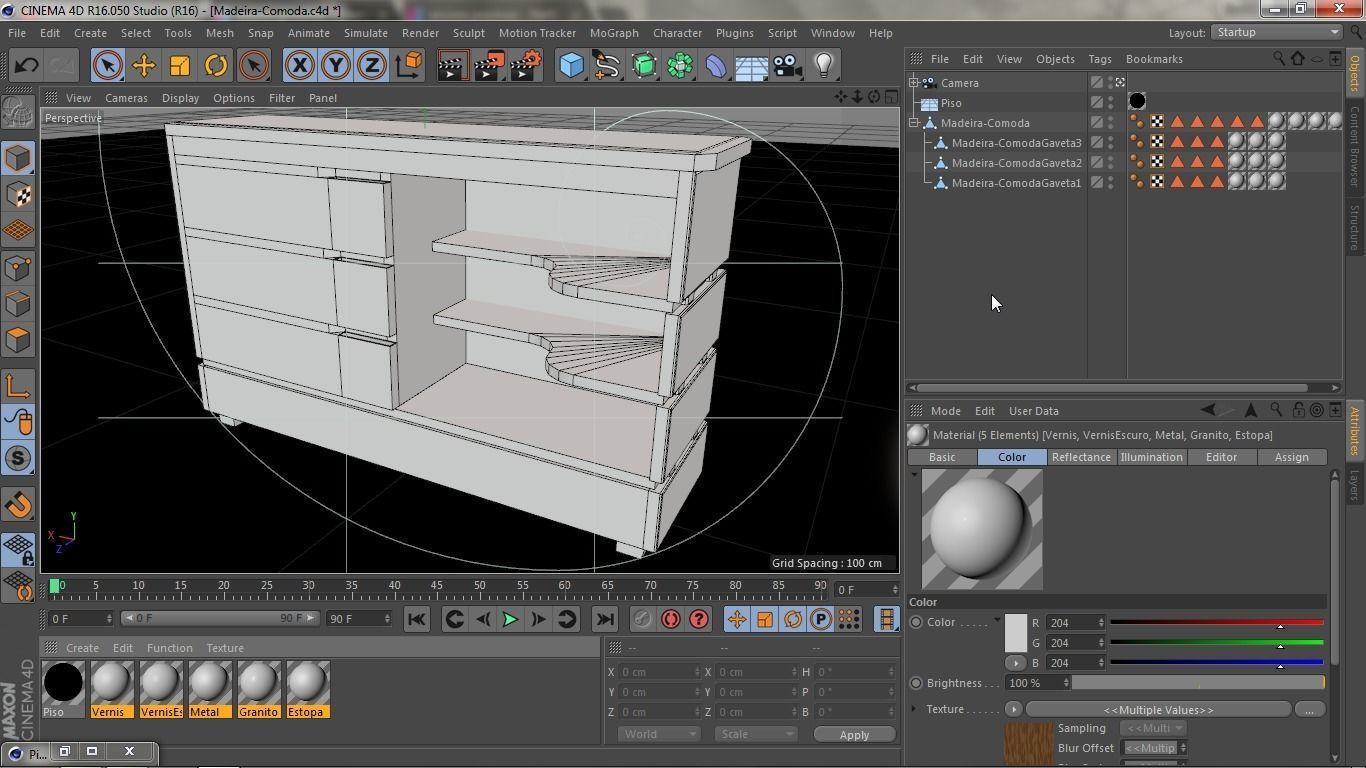Click the coordinate system icon
Image resolution: width=1366 pixels, height=768 pixels.
pyautogui.click(x=408, y=66)
